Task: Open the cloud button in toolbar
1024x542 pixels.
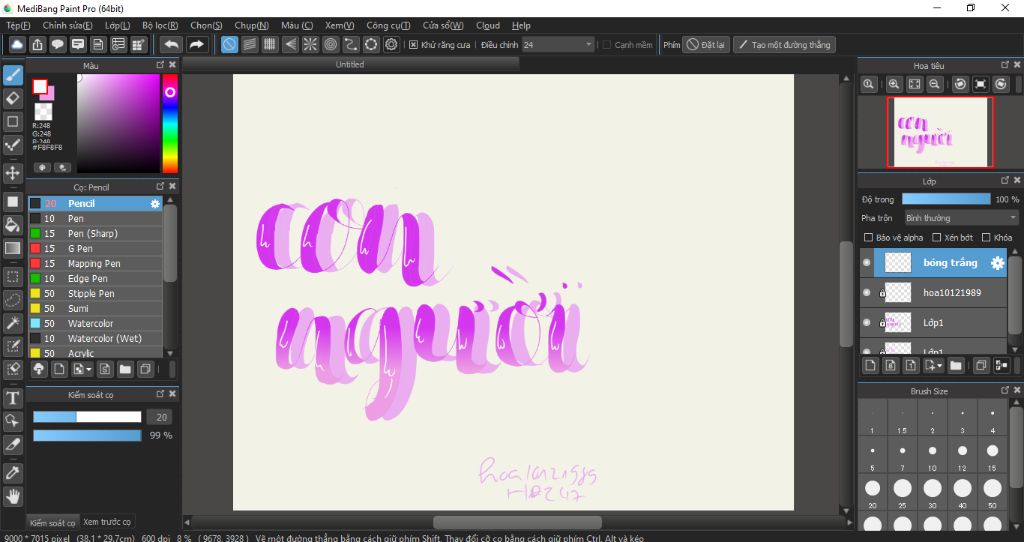Action: (x=17, y=44)
